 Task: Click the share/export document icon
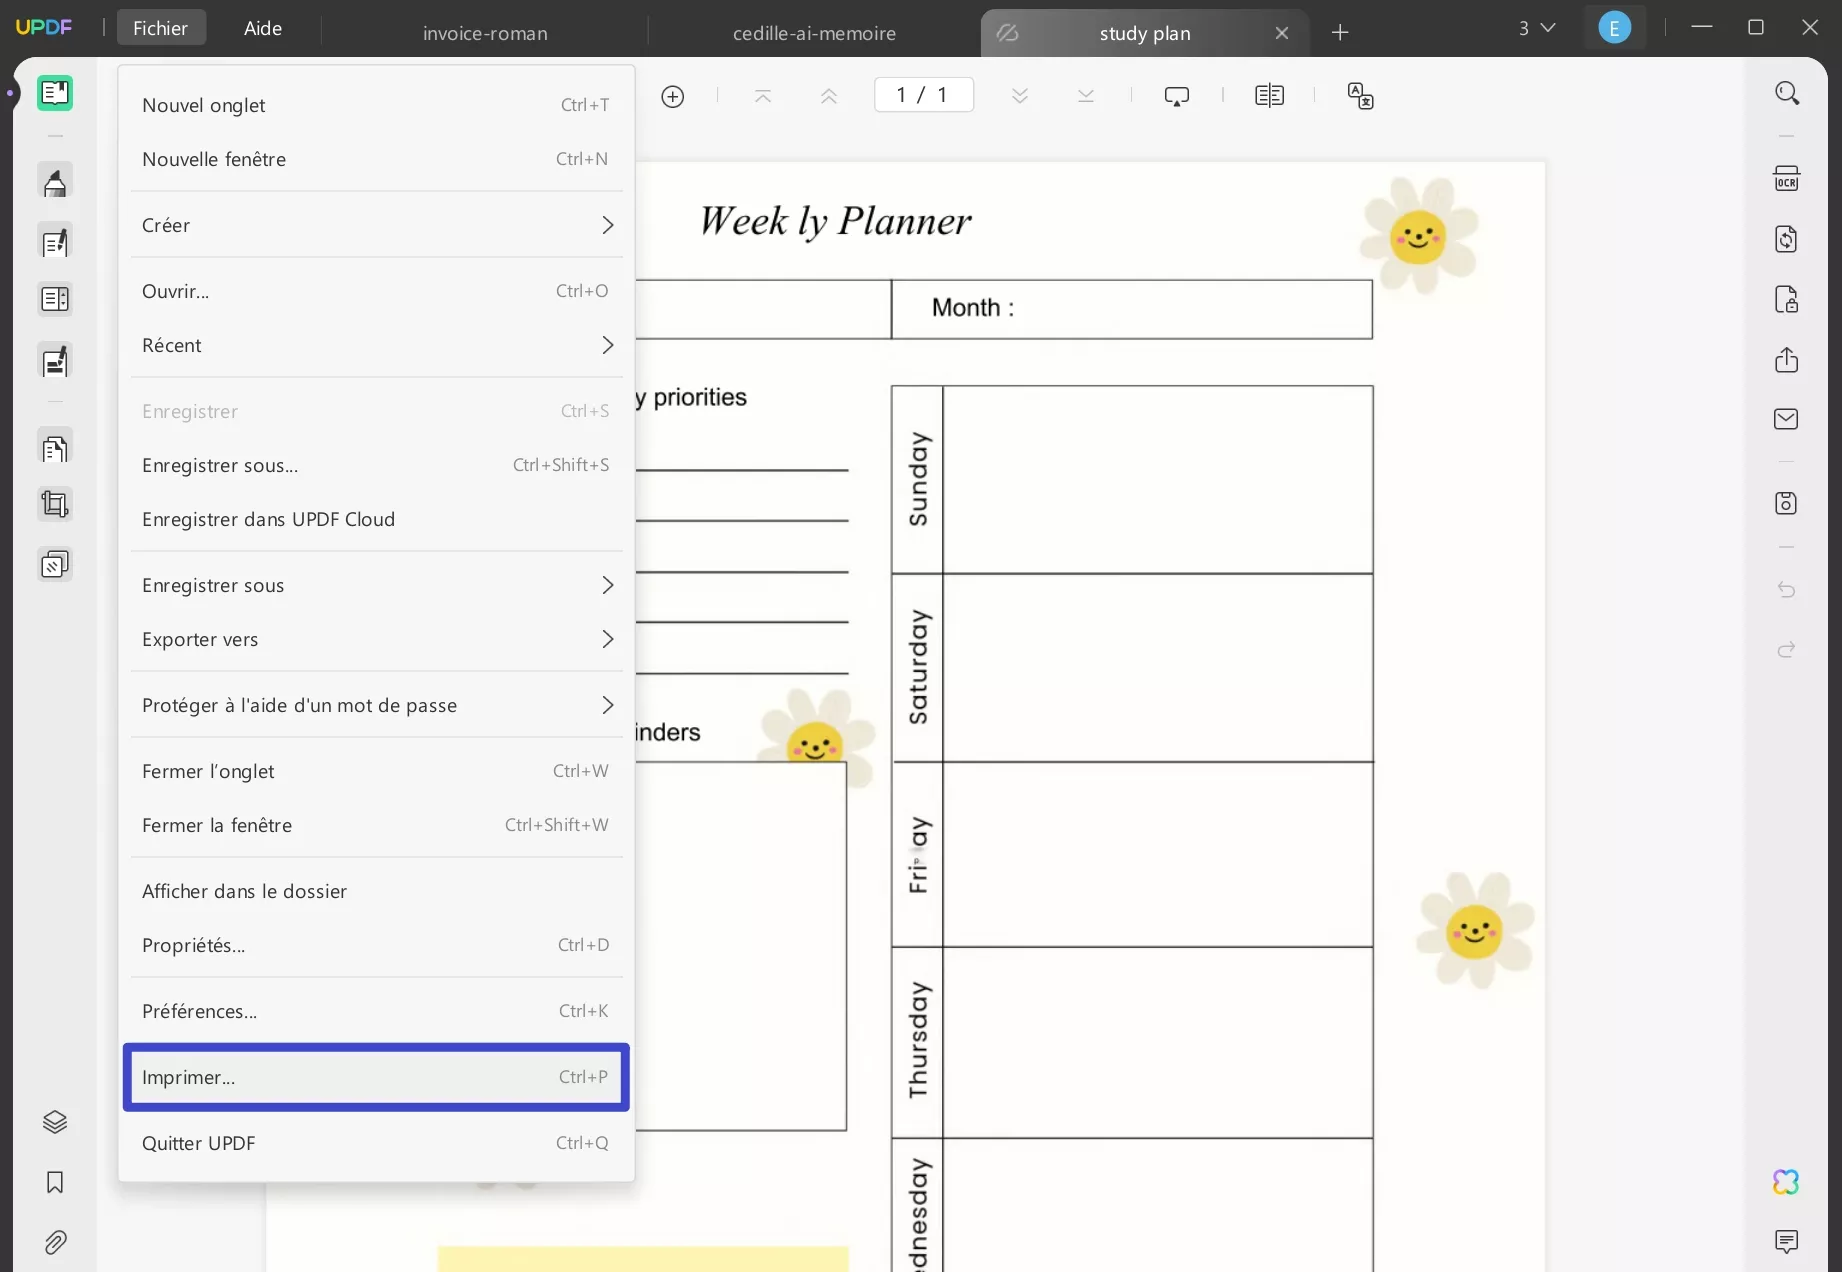coord(1787,360)
